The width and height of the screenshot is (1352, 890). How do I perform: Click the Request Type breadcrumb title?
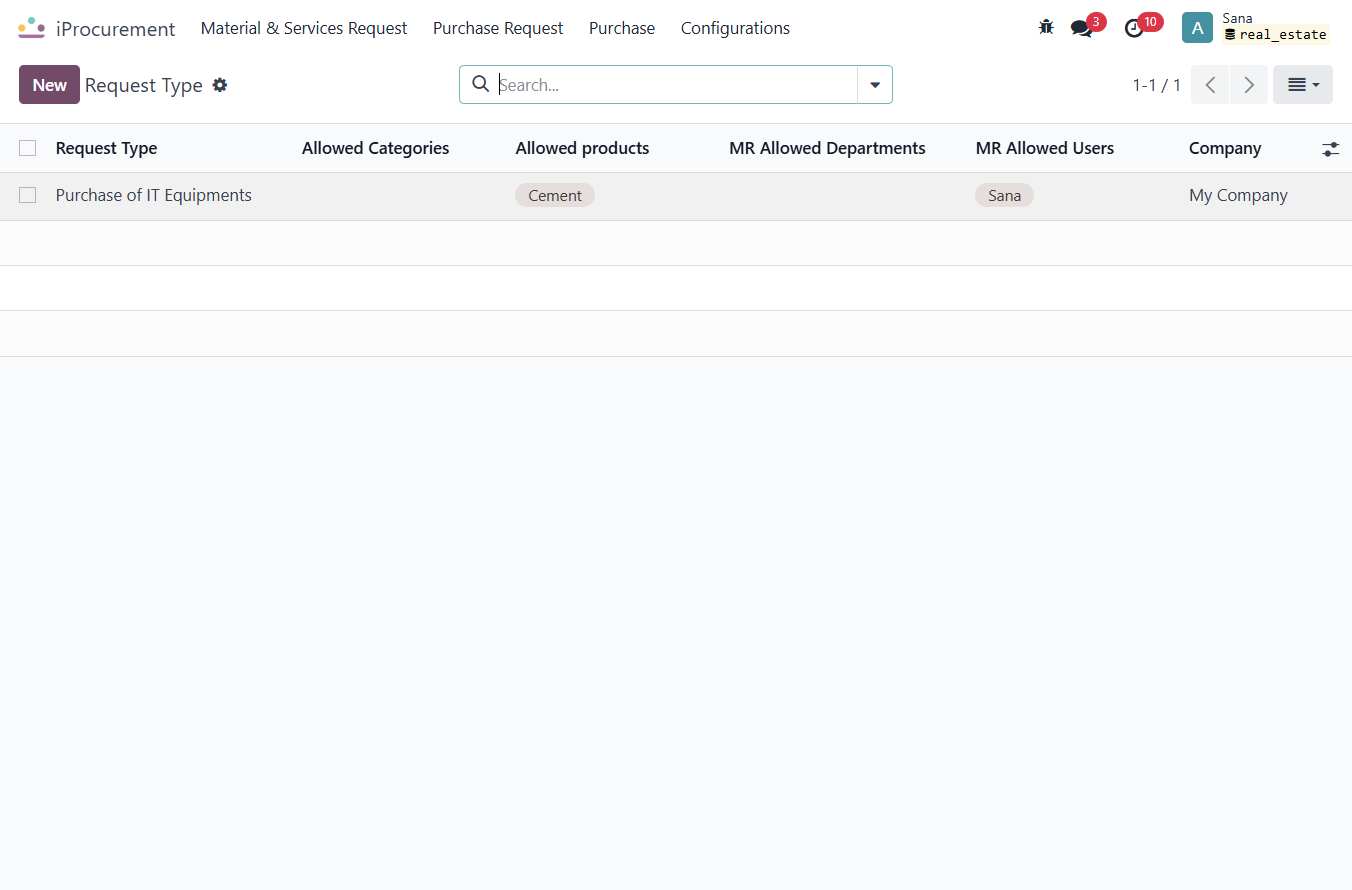pyautogui.click(x=144, y=85)
